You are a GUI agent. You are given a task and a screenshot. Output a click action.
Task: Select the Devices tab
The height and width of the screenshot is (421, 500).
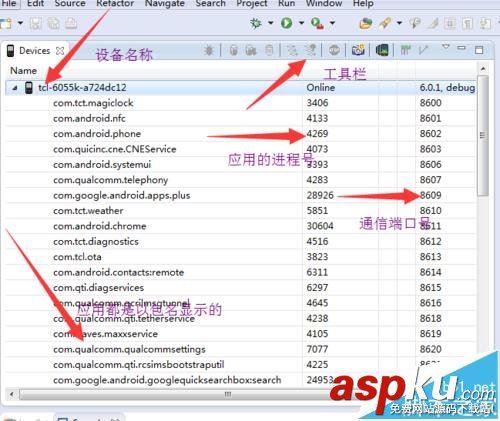pos(34,51)
